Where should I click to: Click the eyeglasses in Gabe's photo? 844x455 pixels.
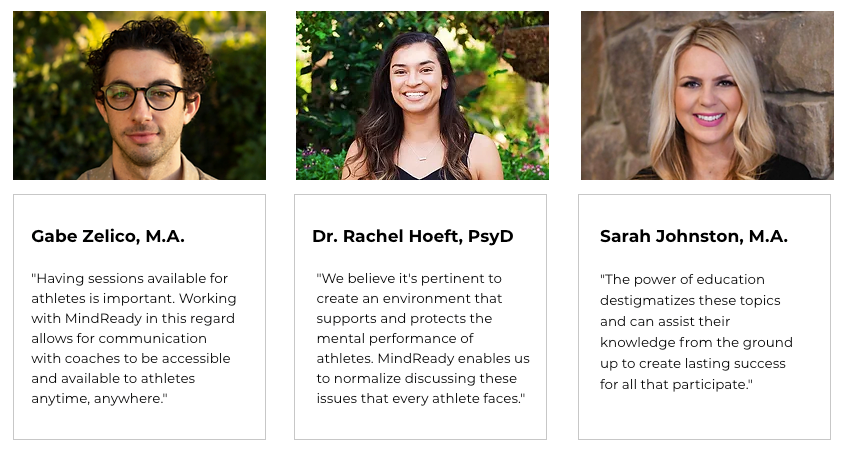[x=143, y=97]
